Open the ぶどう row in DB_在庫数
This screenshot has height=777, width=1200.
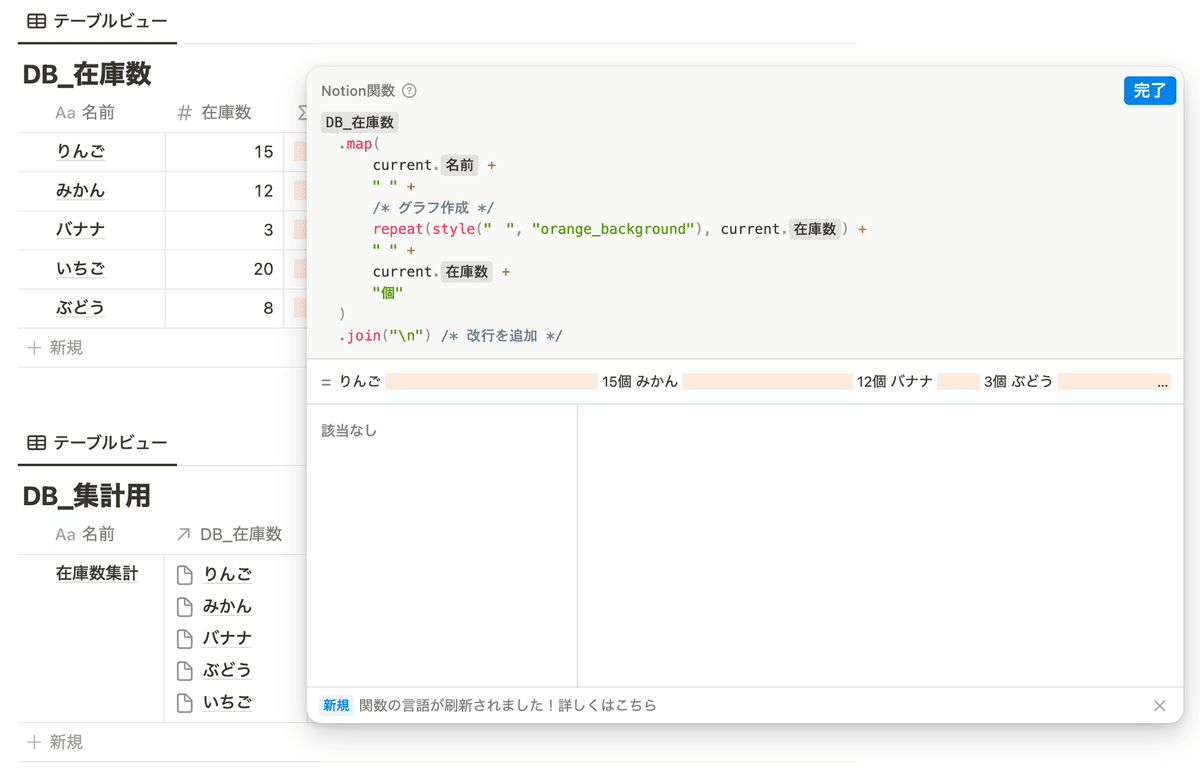pyautogui.click(x=81, y=308)
